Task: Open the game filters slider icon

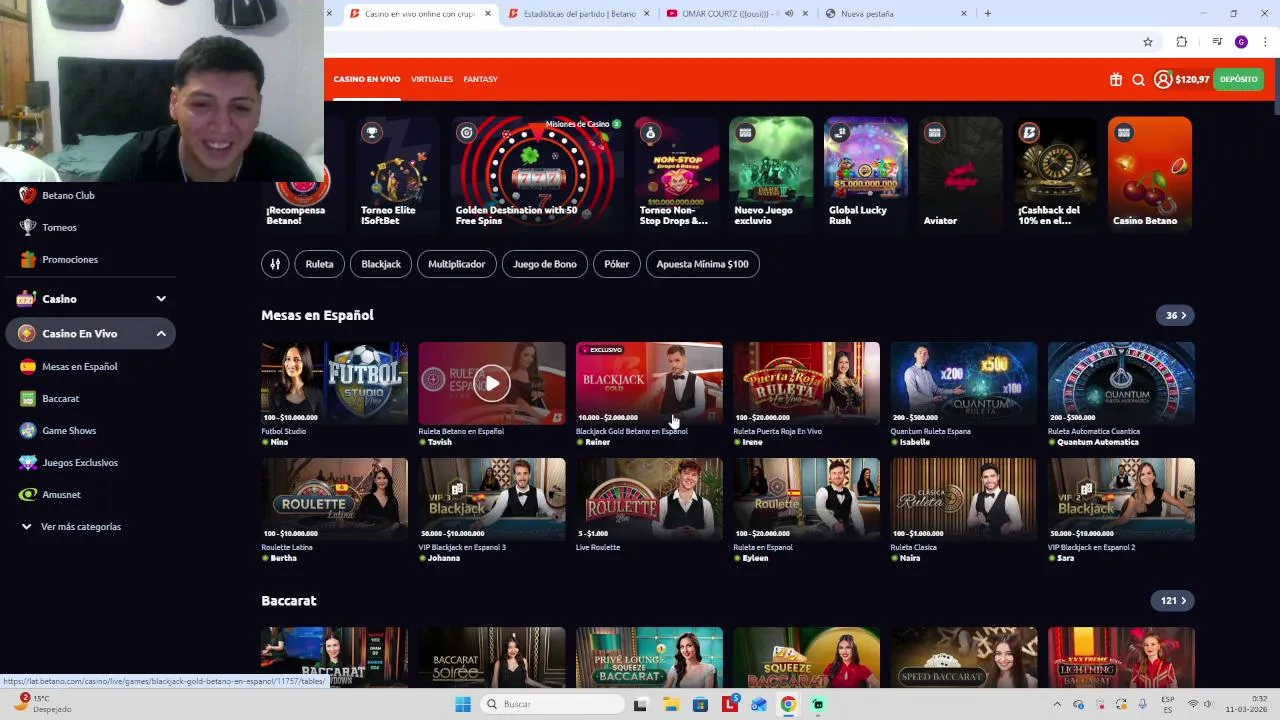Action: 275,264
